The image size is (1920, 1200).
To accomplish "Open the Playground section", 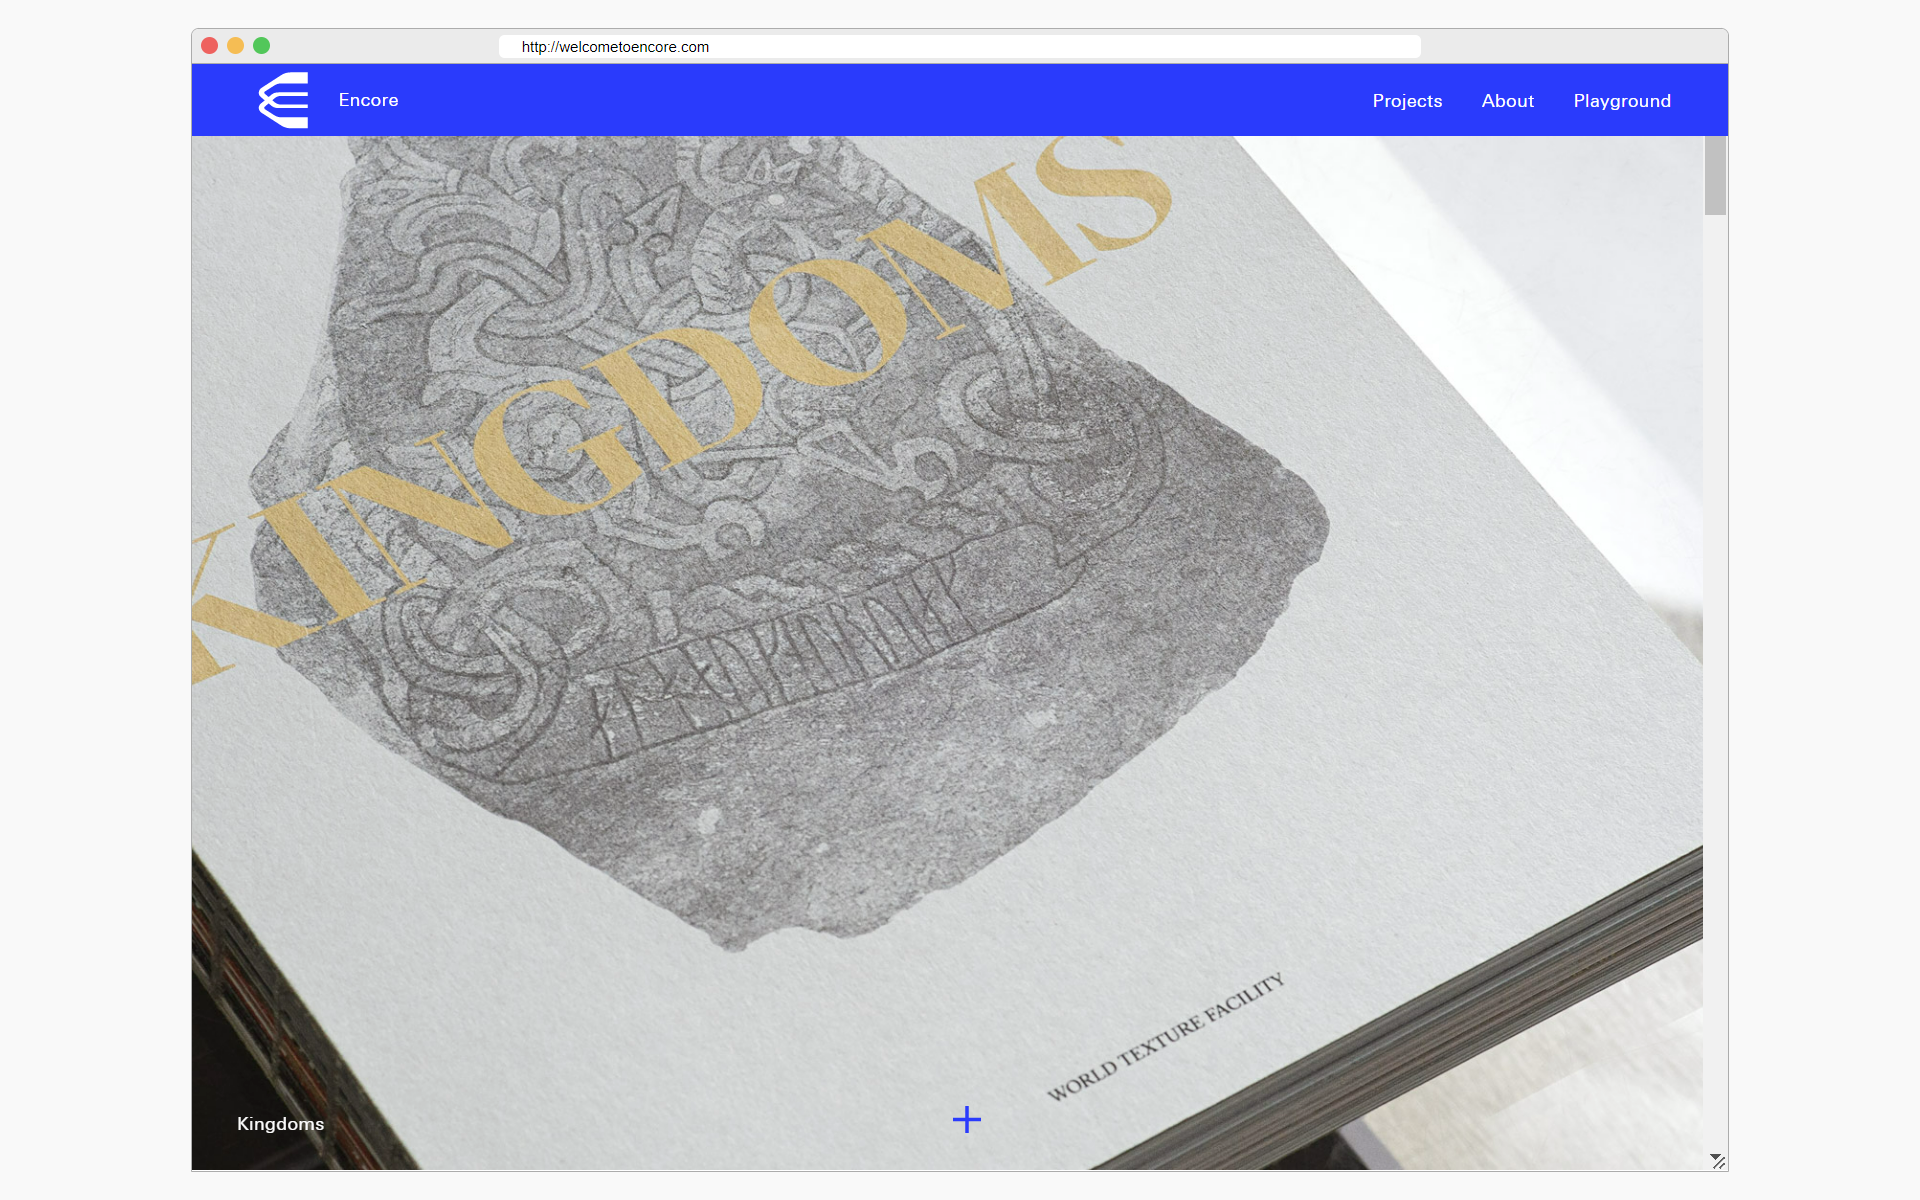I will pyautogui.click(x=1621, y=101).
